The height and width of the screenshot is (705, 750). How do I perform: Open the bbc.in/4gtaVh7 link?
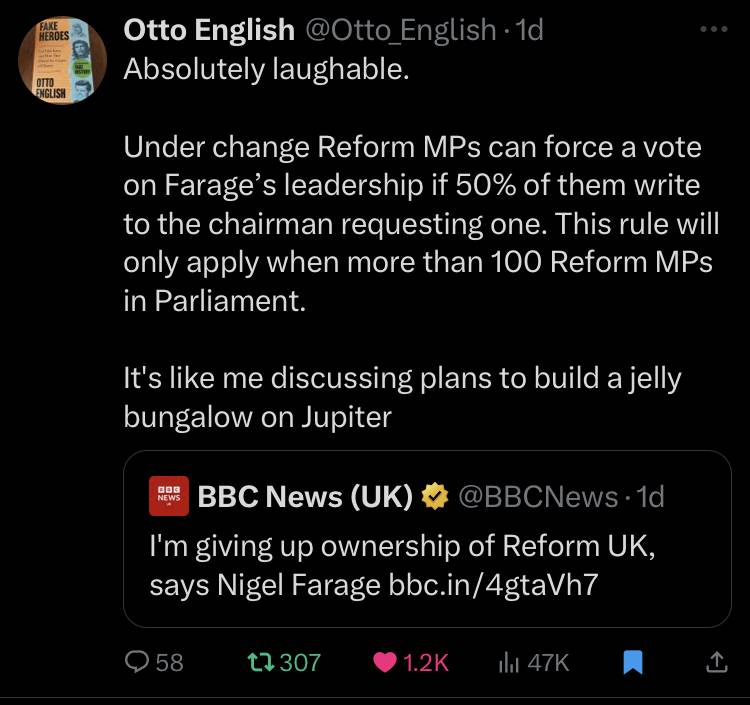point(493,584)
